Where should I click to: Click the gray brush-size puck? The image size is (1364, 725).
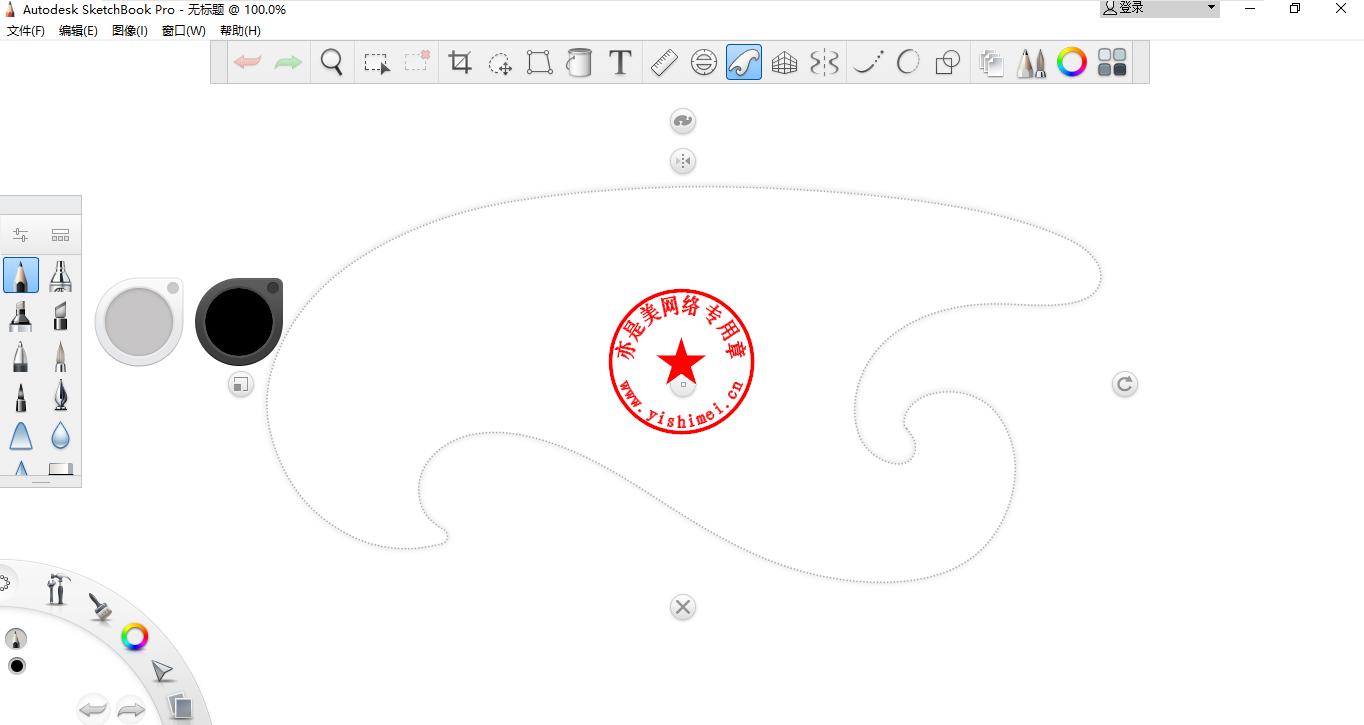tap(139, 321)
